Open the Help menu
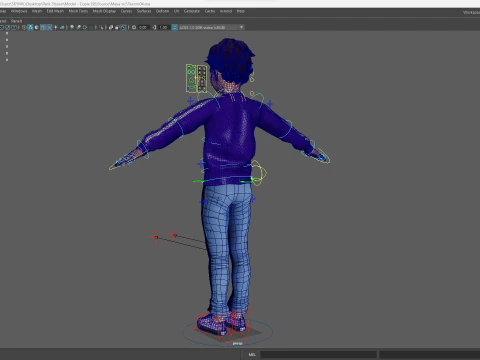 pyautogui.click(x=241, y=11)
